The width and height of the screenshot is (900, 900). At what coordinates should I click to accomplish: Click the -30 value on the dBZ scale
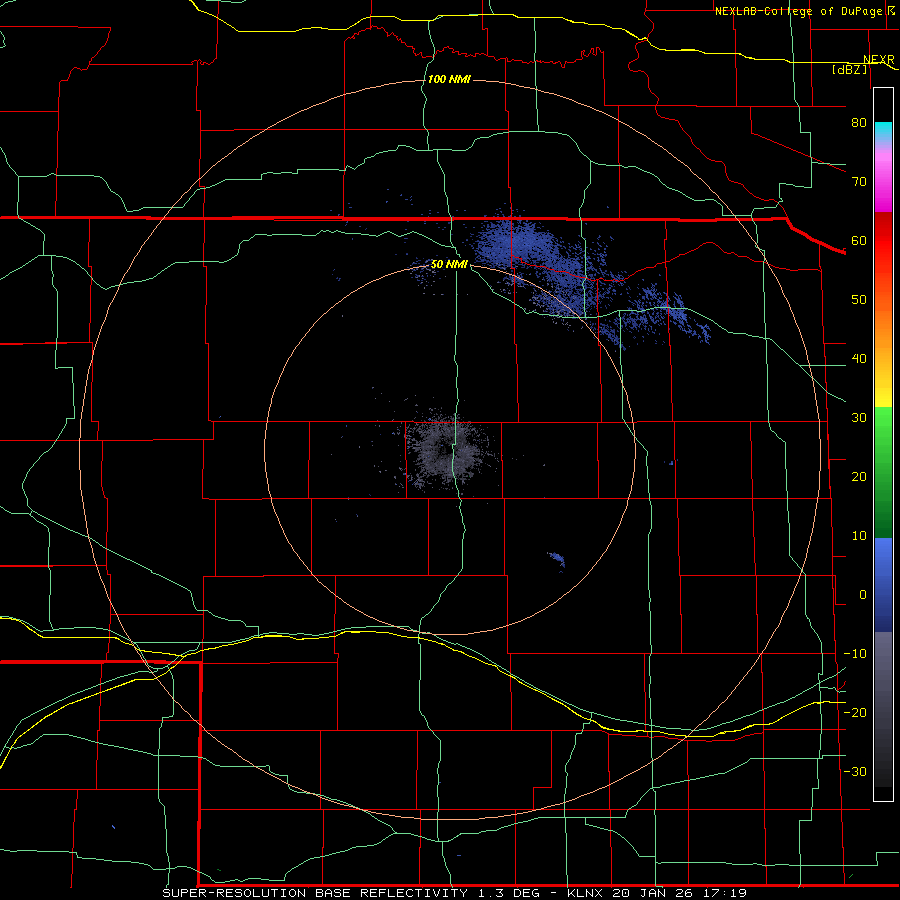(x=855, y=771)
